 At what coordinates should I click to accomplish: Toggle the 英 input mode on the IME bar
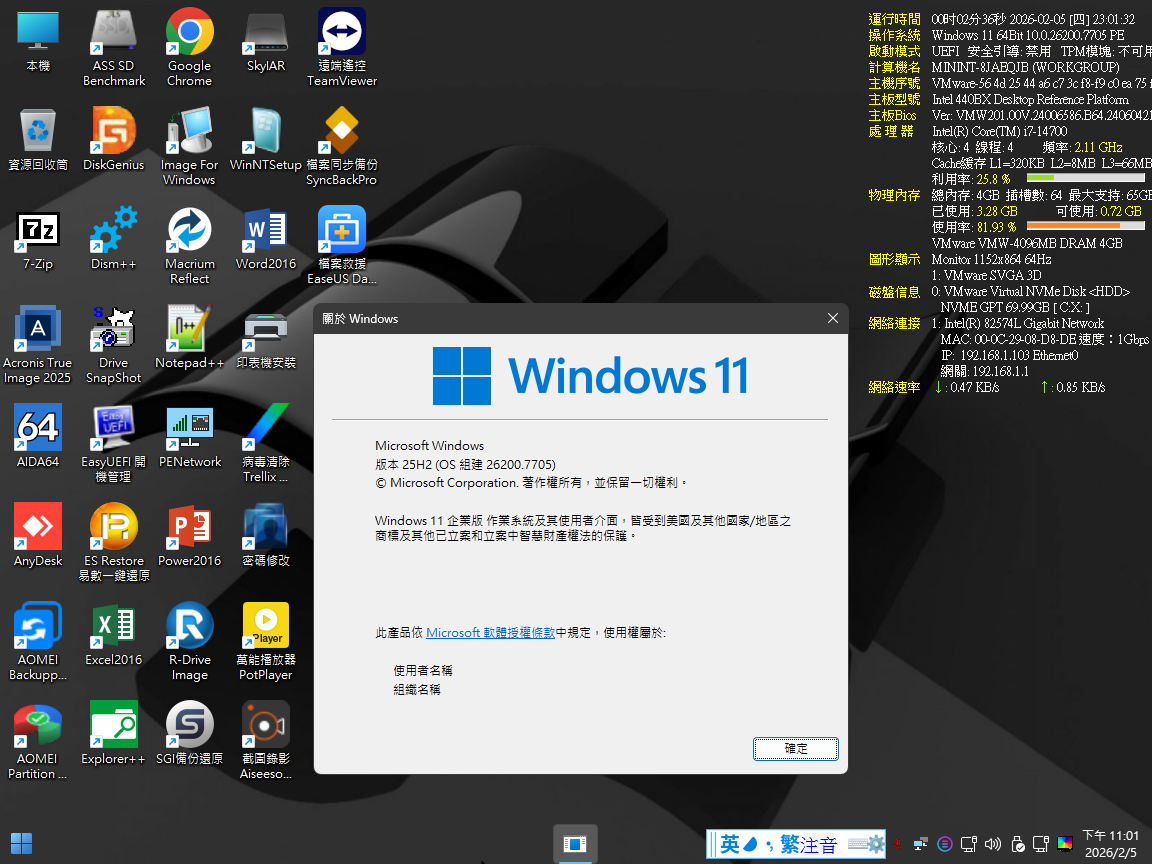click(730, 844)
